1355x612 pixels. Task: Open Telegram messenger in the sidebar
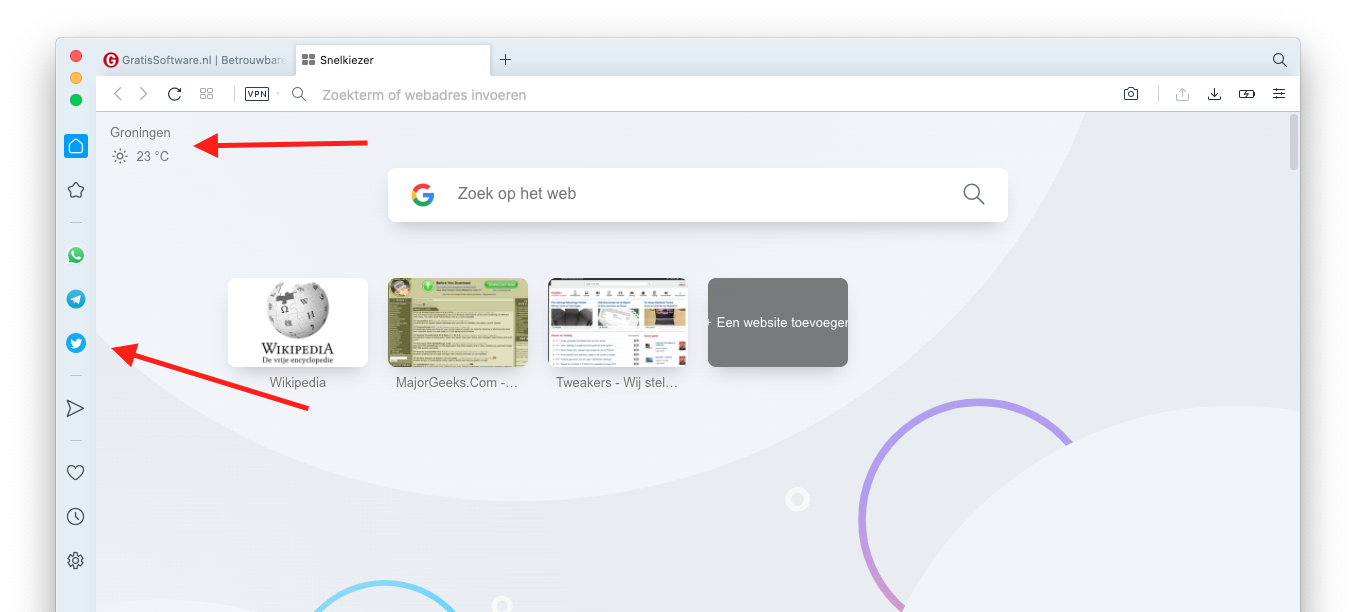[x=76, y=299]
